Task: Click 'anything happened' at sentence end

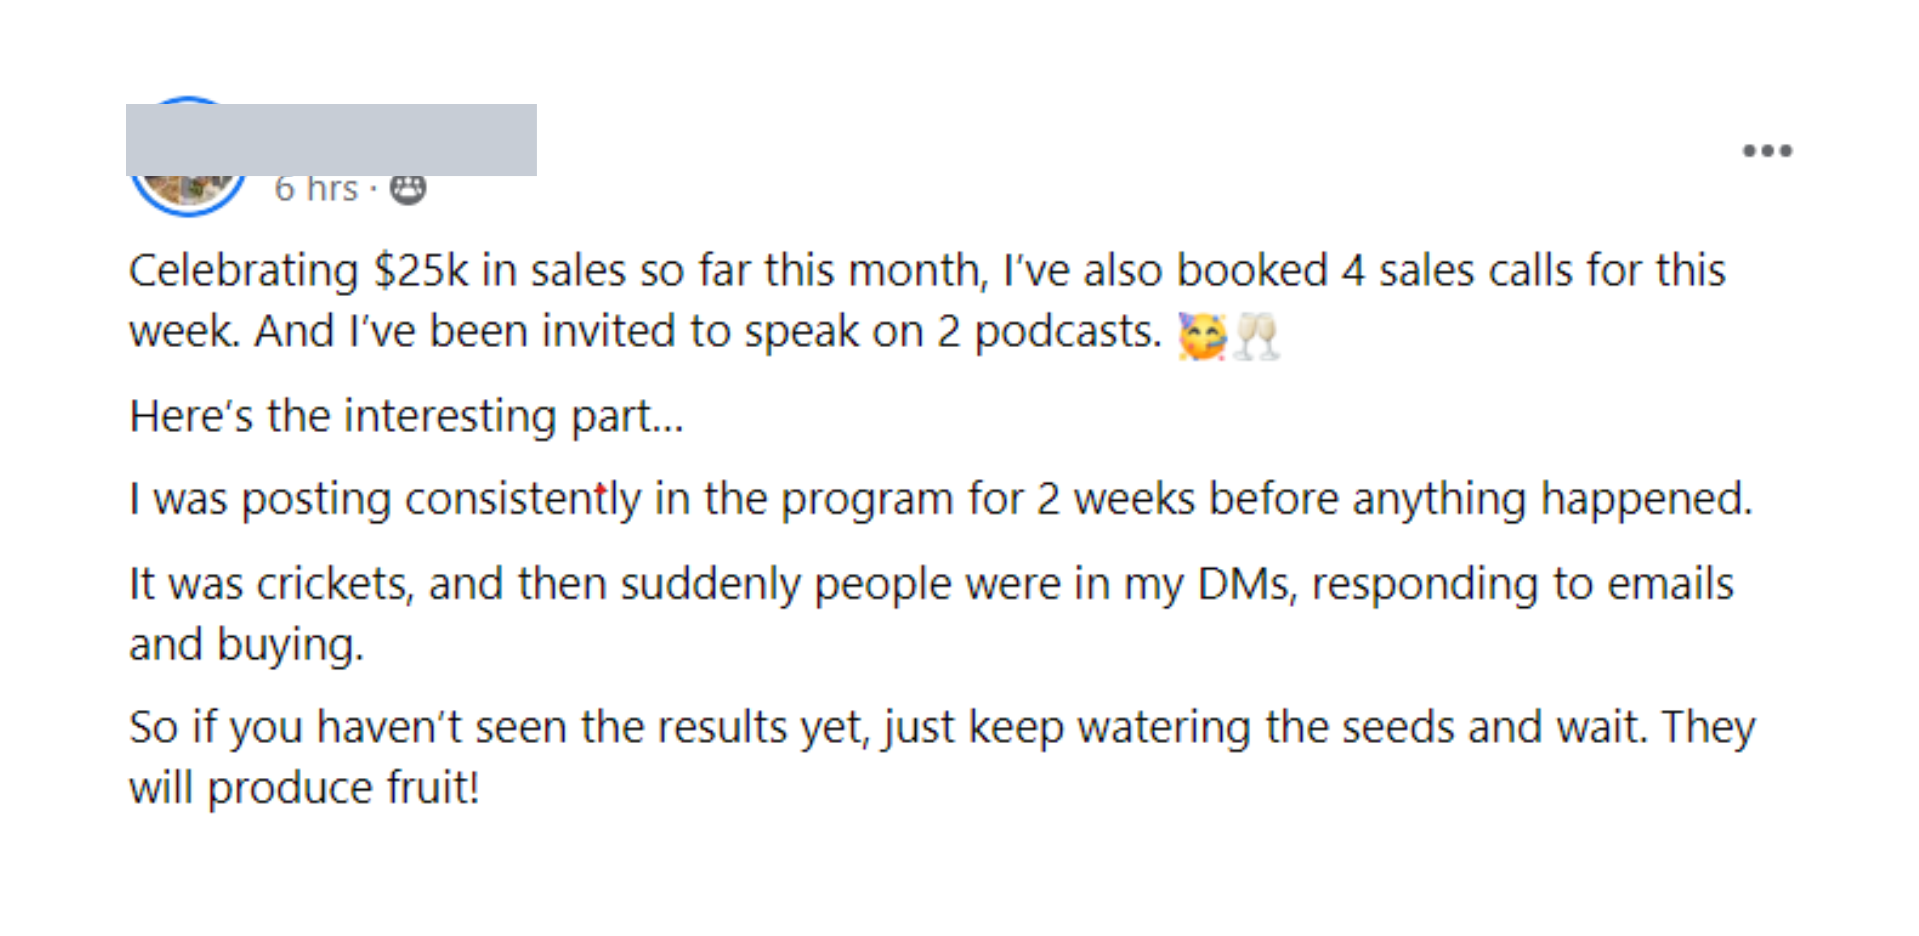Action: [x=1551, y=499]
